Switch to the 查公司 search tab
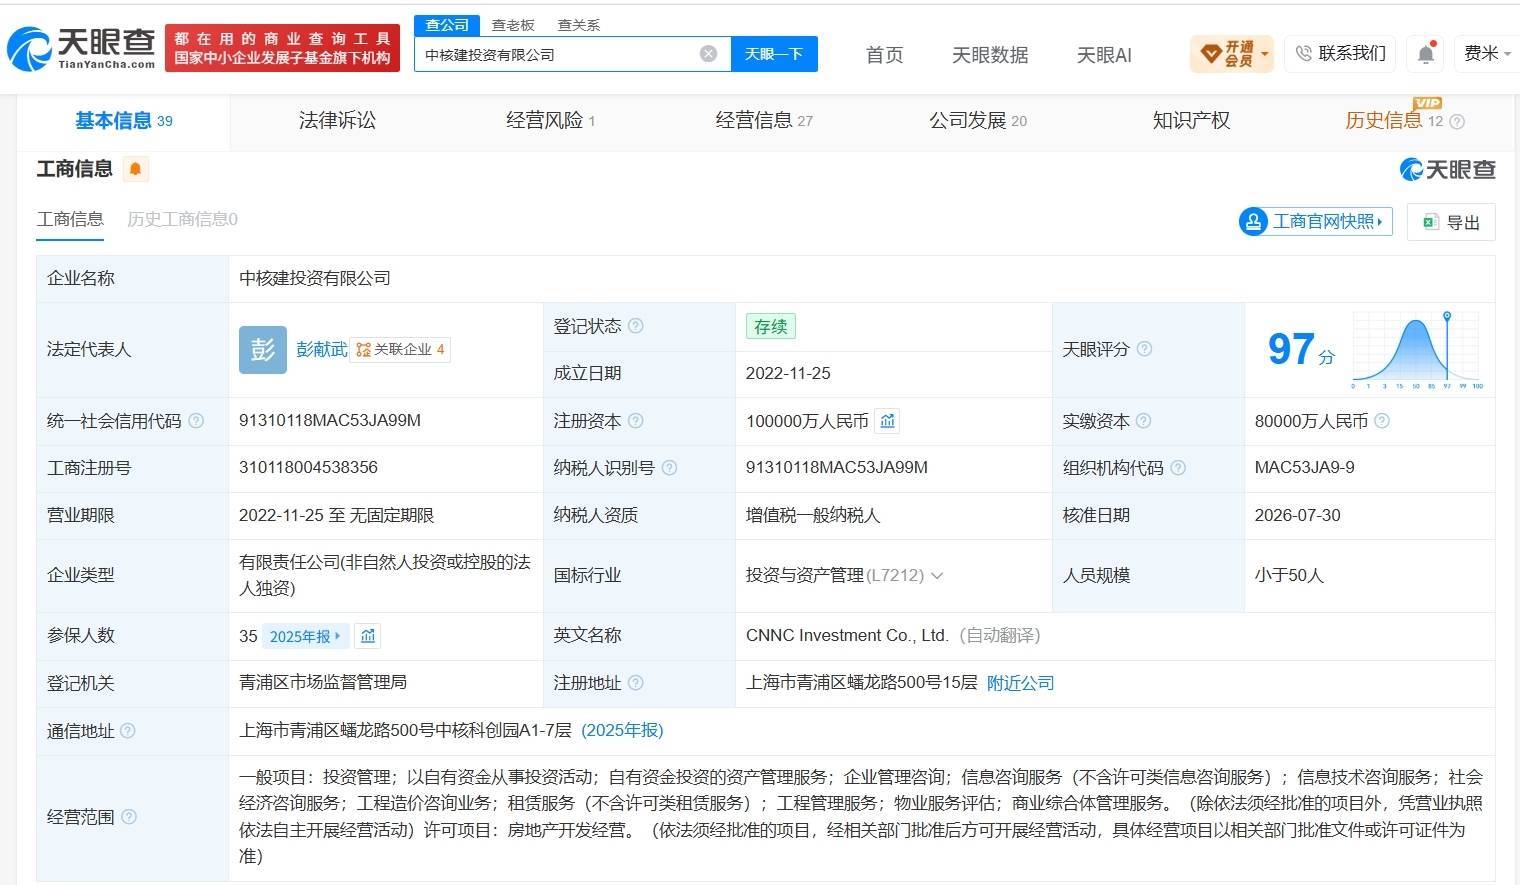Screen dimensions: 1520x885 click(x=447, y=25)
